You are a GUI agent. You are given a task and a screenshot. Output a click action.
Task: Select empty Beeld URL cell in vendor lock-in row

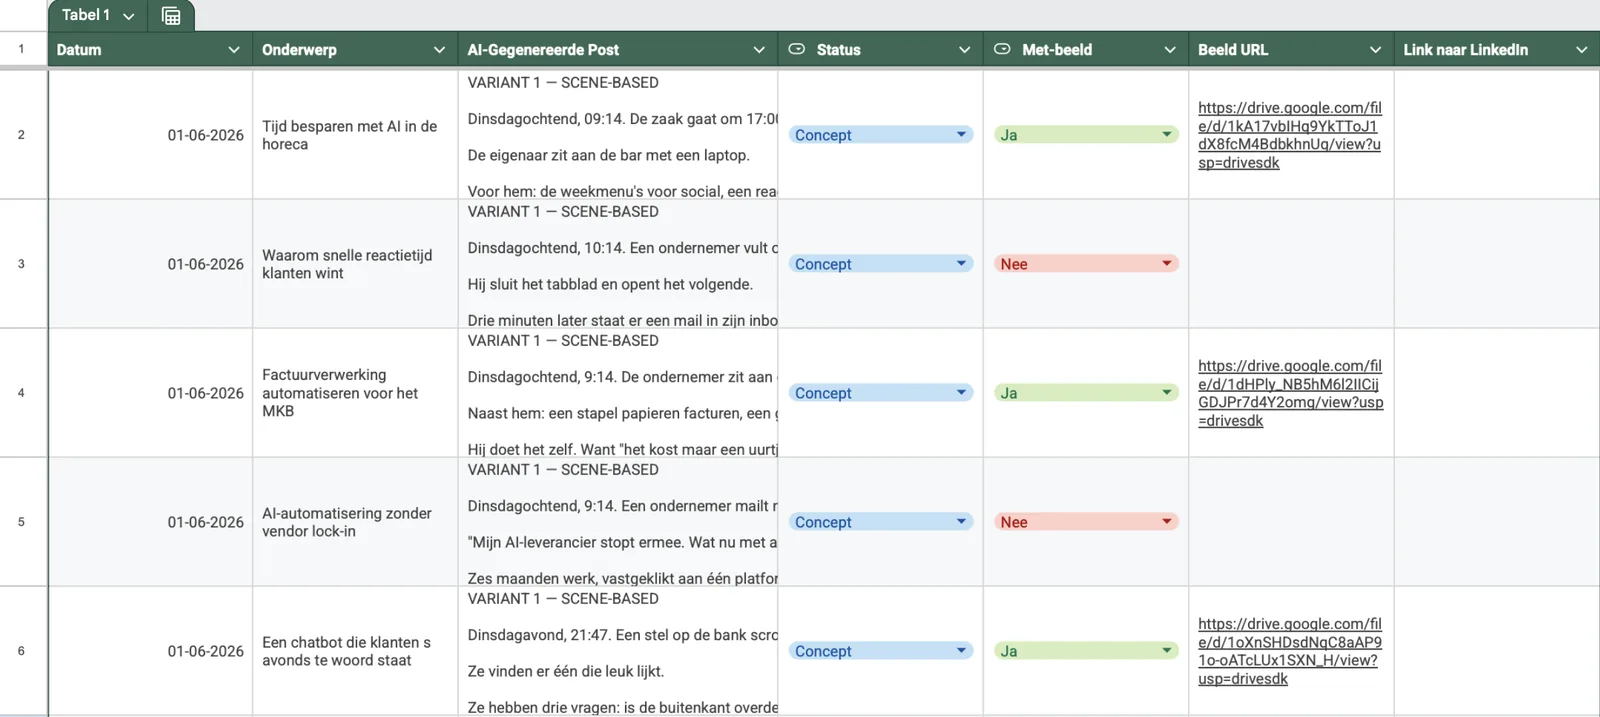[1291, 522]
